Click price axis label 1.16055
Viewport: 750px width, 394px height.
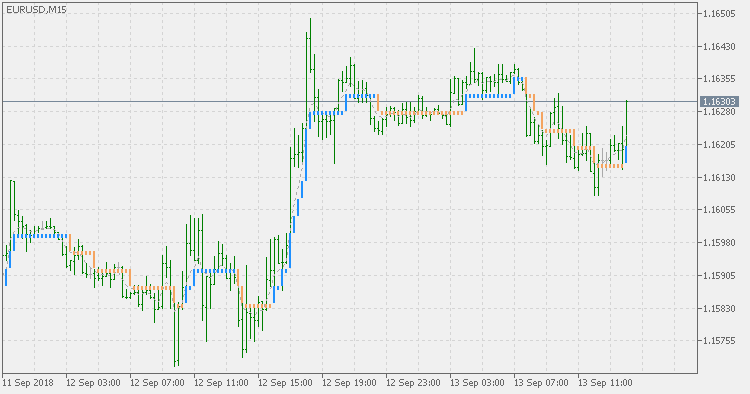click(719, 210)
